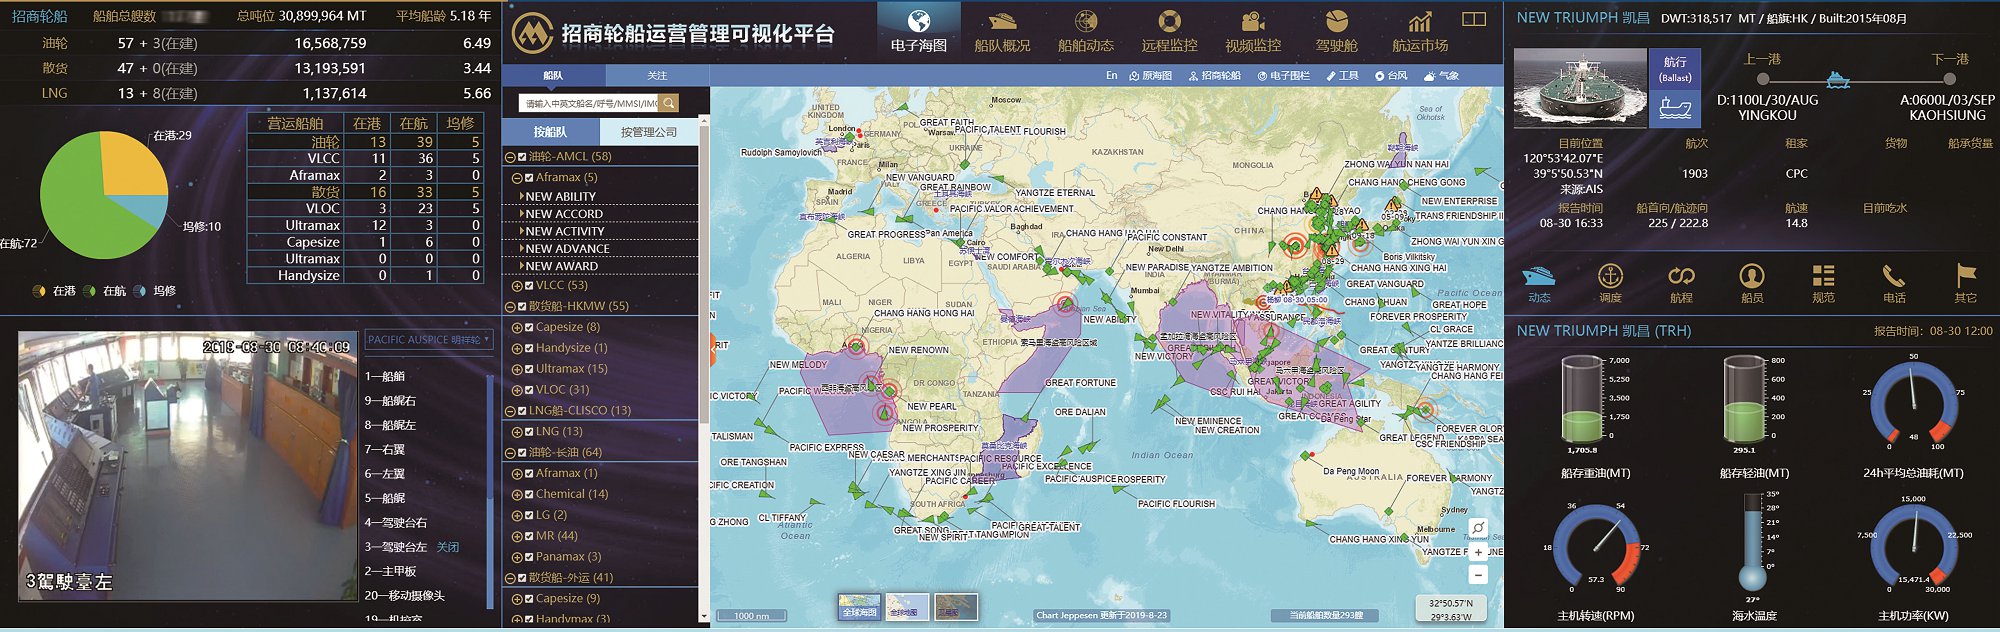
Task: Select the 动态 ship icon
Action: click(x=1539, y=283)
